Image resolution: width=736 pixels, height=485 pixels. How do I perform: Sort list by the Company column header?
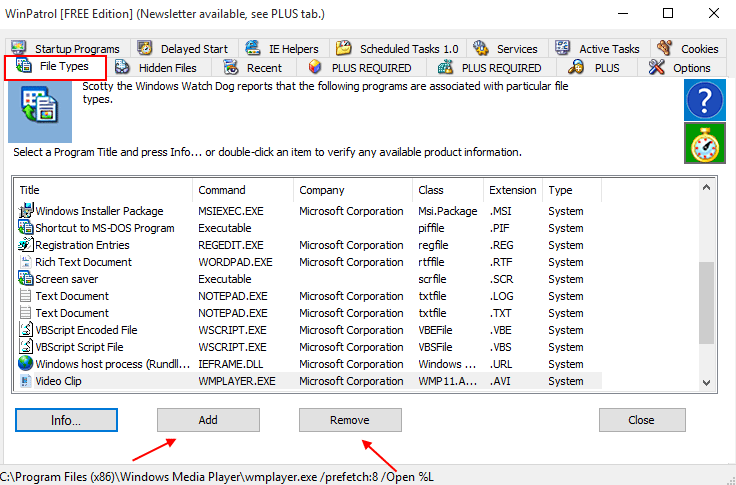(x=353, y=190)
